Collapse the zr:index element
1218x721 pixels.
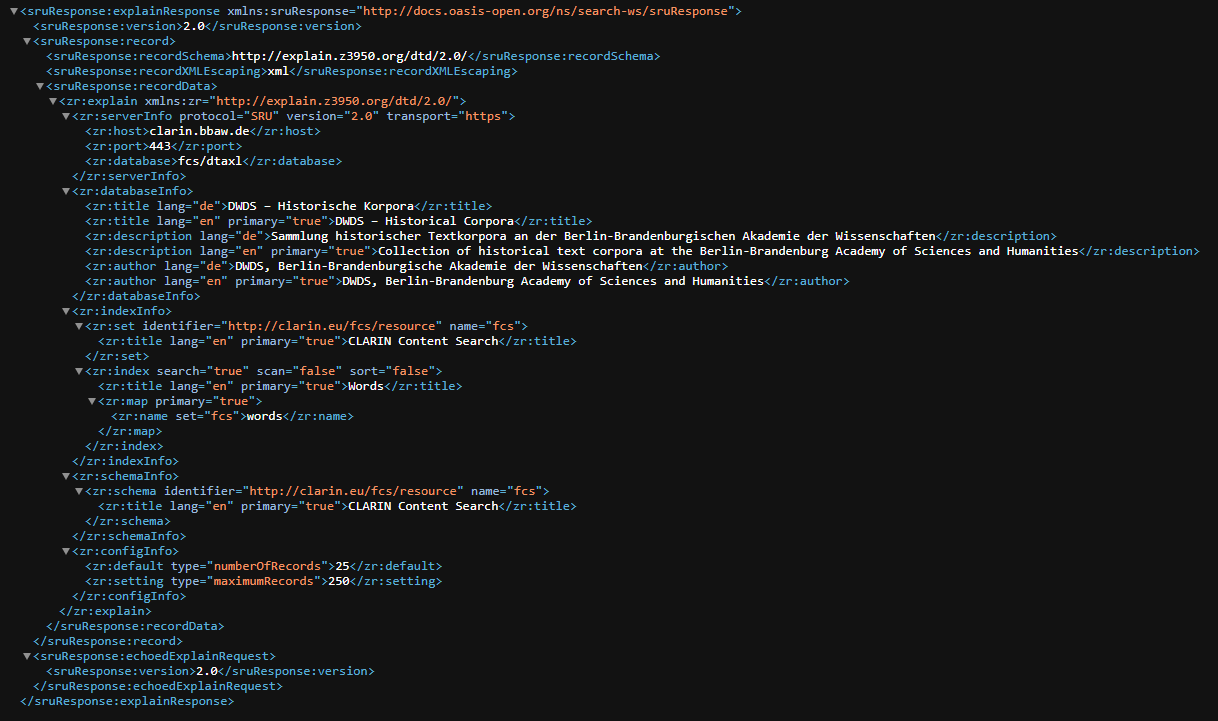click(78, 371)
